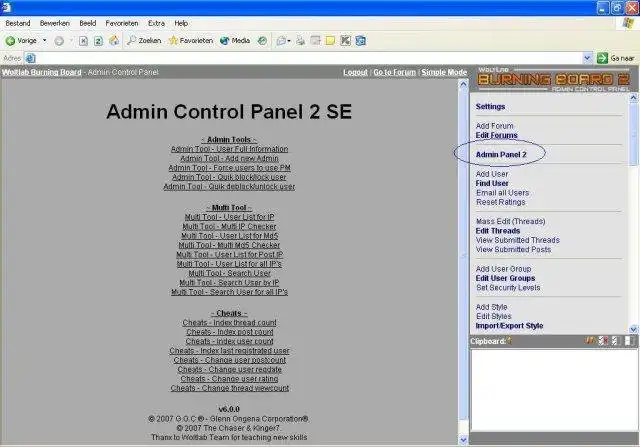Click the green Ga naar go button
Viewport: 640px width, 447px height.
[x=616, y=58]
